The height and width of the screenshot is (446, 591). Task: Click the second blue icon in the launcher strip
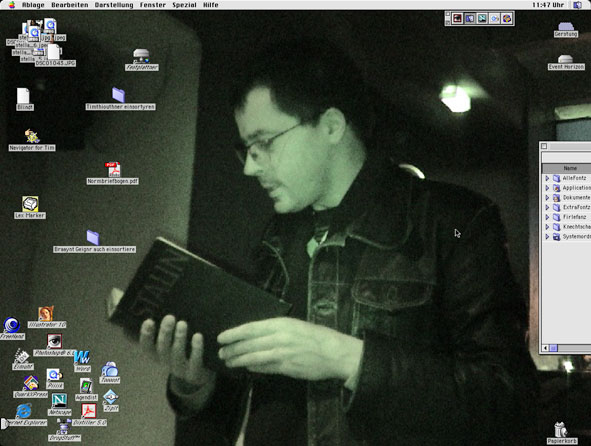point(470,18)
